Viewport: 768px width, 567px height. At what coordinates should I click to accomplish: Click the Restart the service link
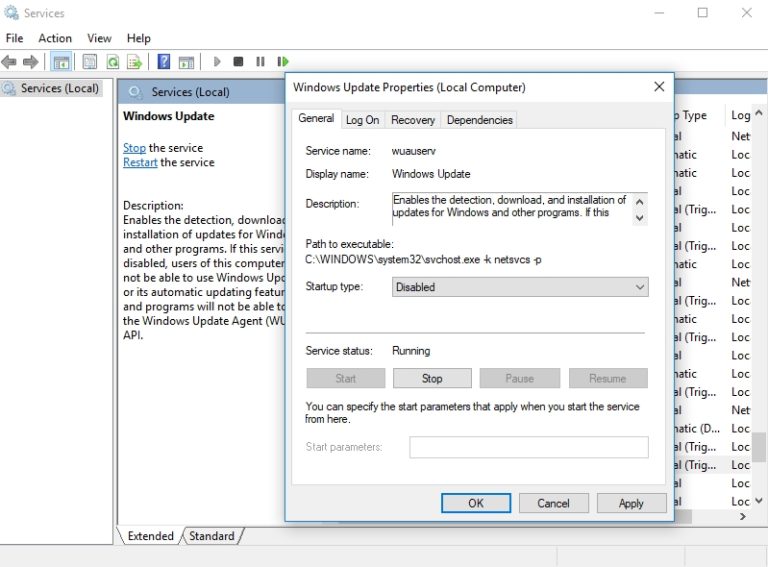140,162
